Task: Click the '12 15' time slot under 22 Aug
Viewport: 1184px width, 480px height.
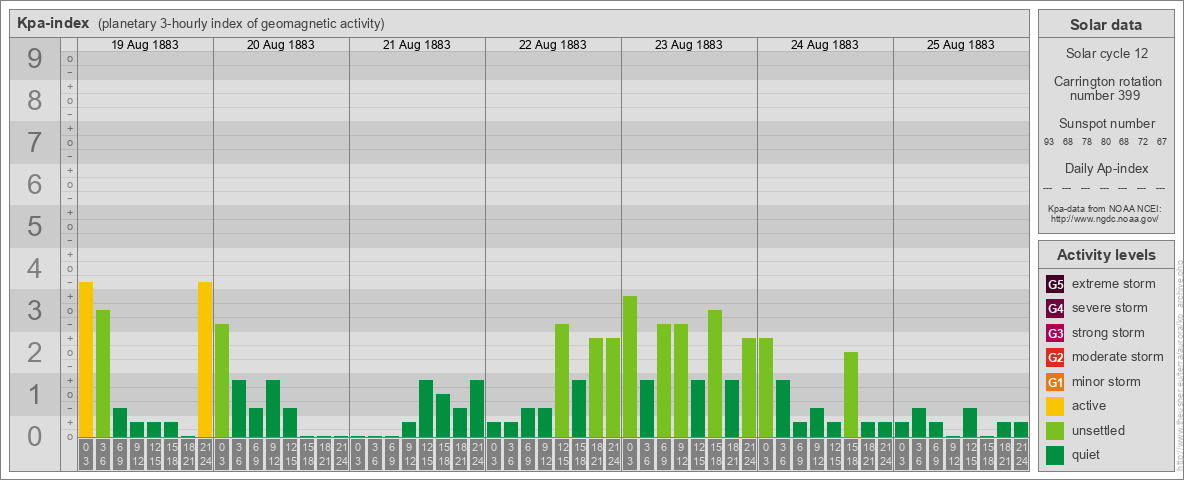Action: [562, 455]
